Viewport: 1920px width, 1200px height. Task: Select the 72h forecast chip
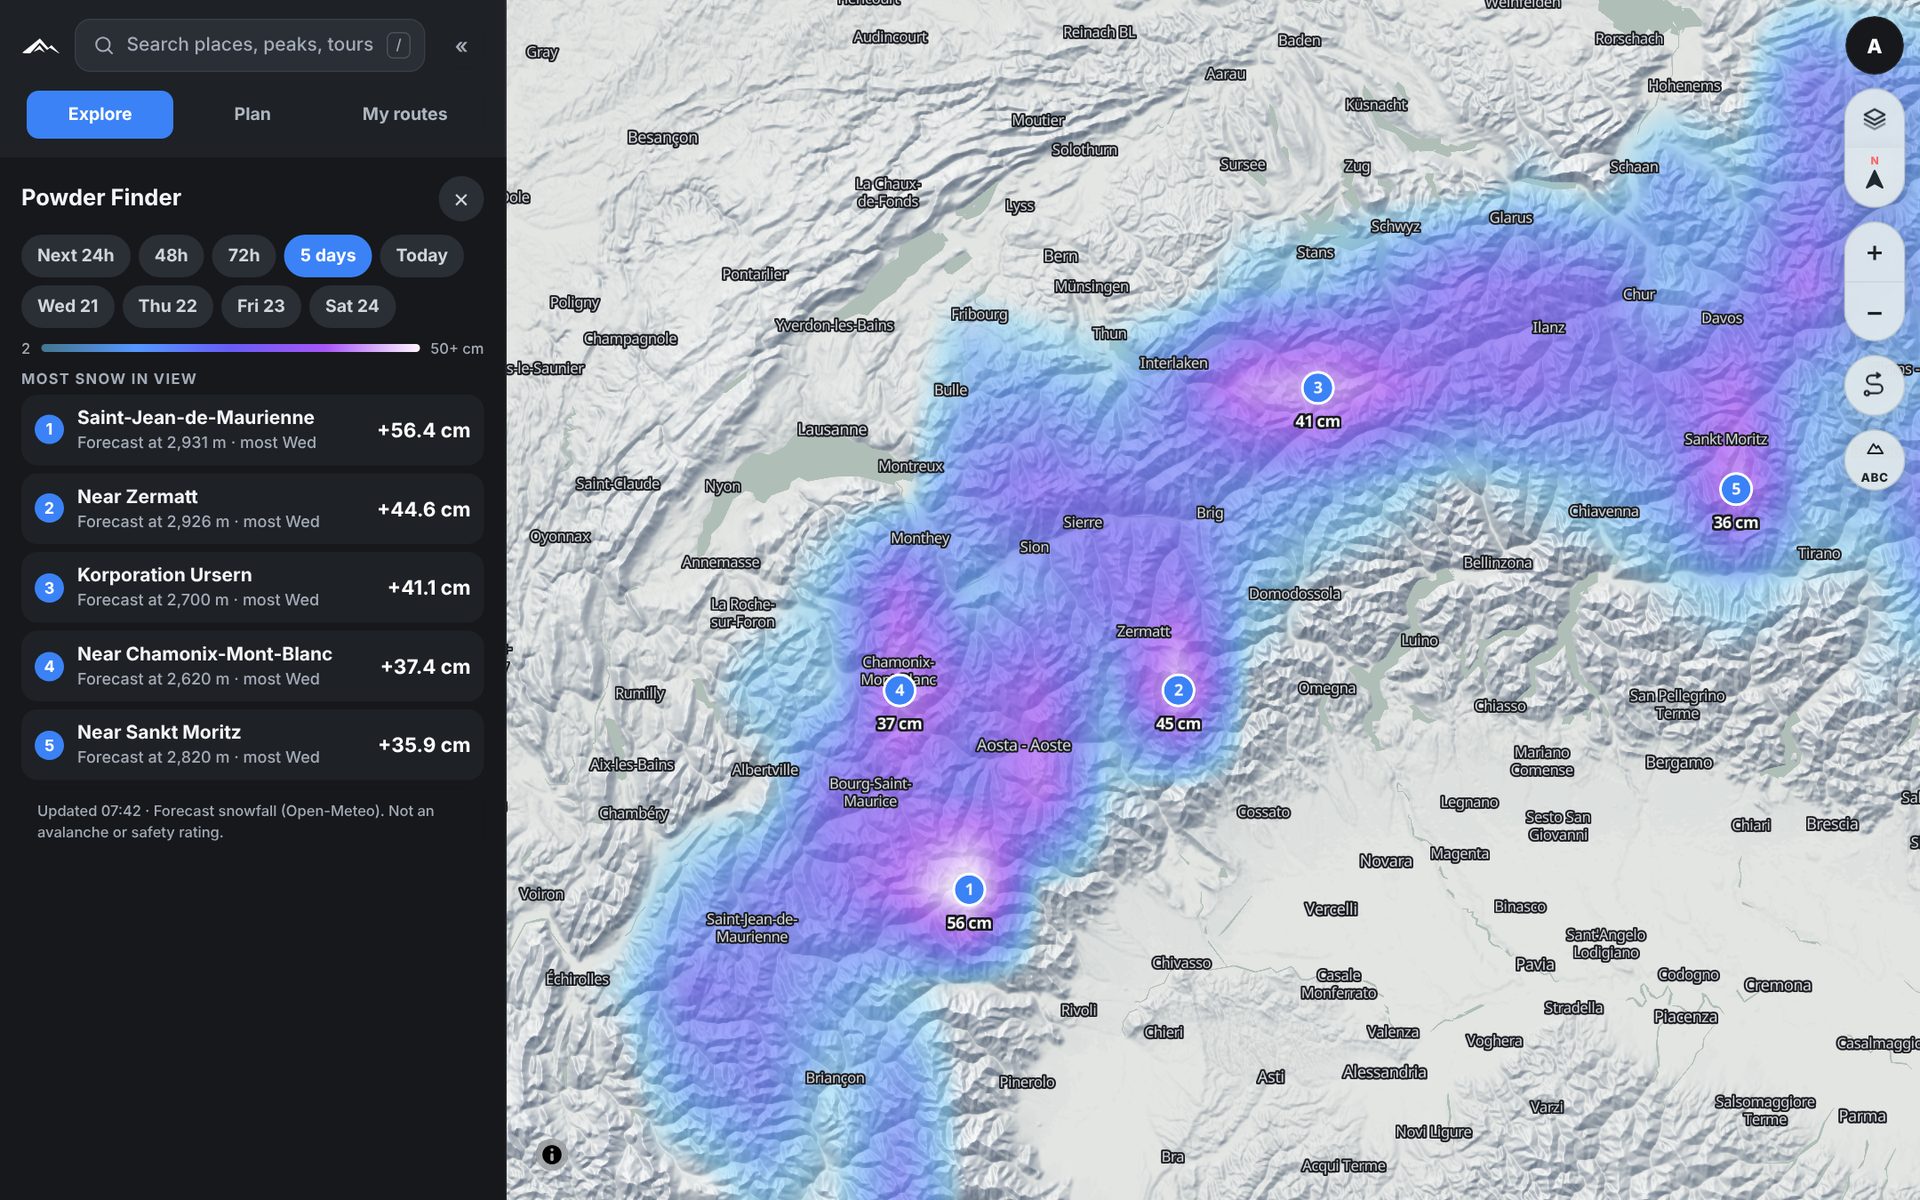coord(243,255)
